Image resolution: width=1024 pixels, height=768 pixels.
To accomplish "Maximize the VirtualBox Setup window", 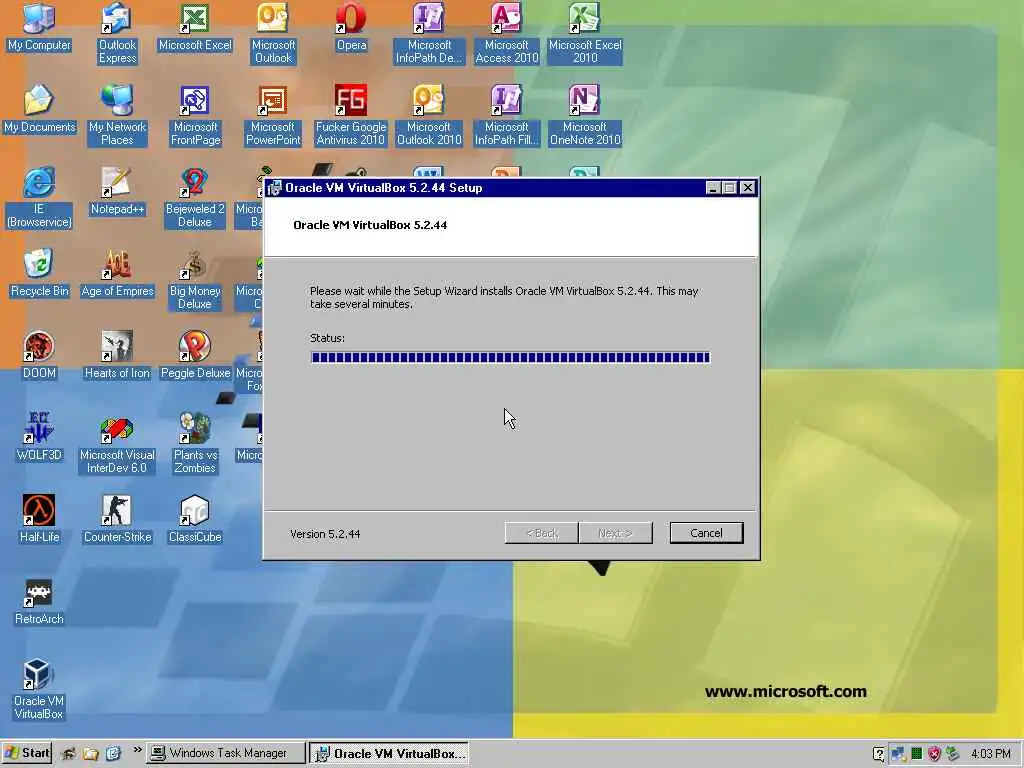I will point(729,188).
